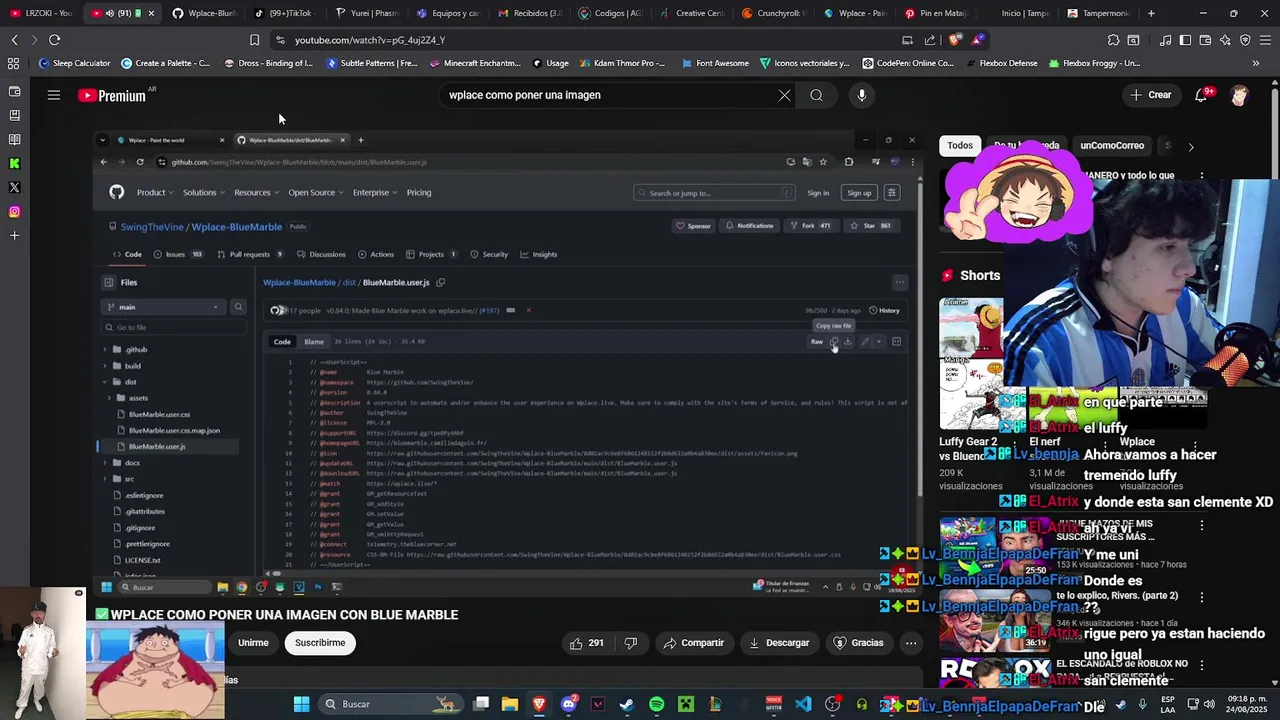Select the unComoCorreo filter chip
This screenshot has height=720, width=1280.
click(1112, 145)
